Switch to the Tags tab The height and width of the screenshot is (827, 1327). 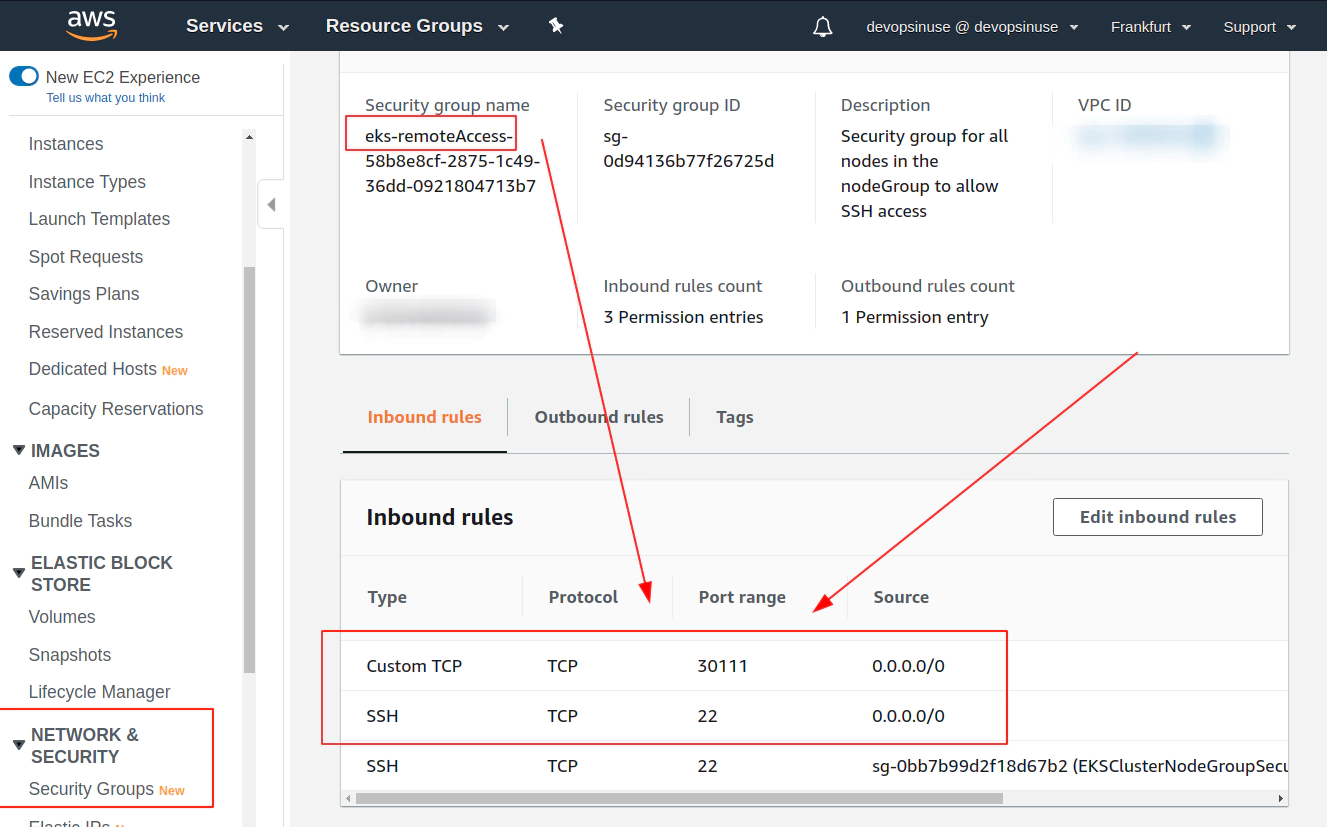(x=735, y=417)
